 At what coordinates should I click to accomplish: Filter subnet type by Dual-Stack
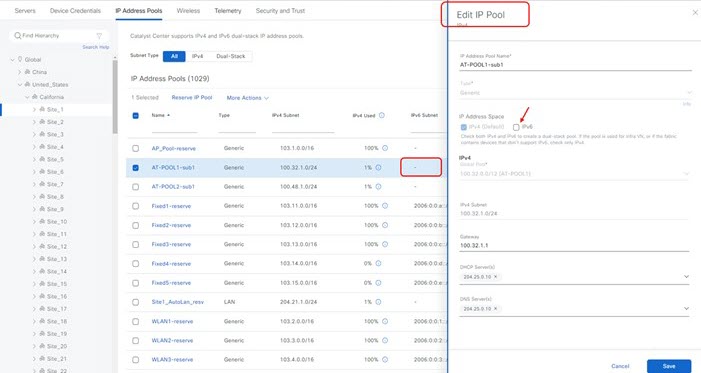(231, 56)
